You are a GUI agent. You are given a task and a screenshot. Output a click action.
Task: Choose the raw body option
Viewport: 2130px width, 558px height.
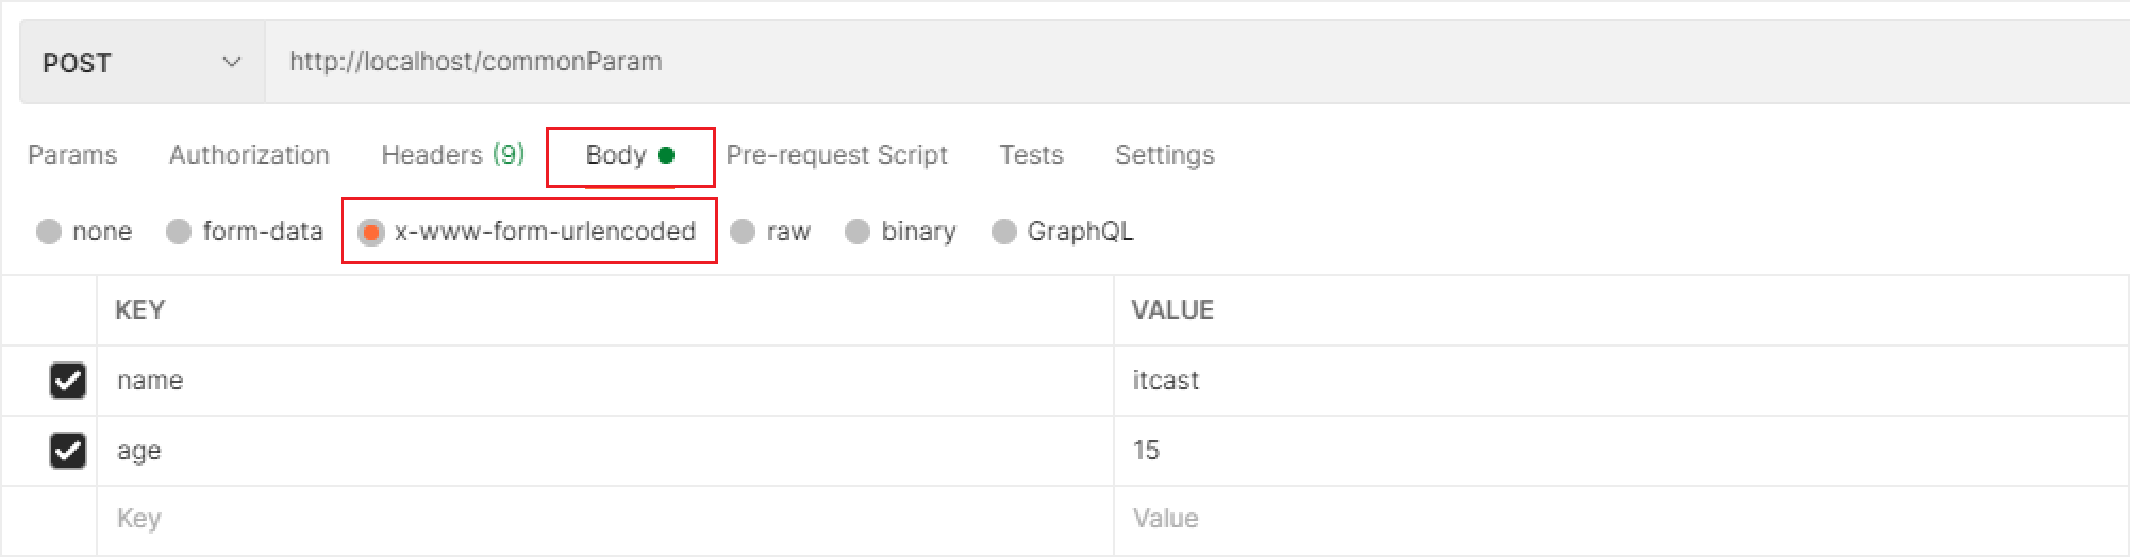click(x=743, y=232)
